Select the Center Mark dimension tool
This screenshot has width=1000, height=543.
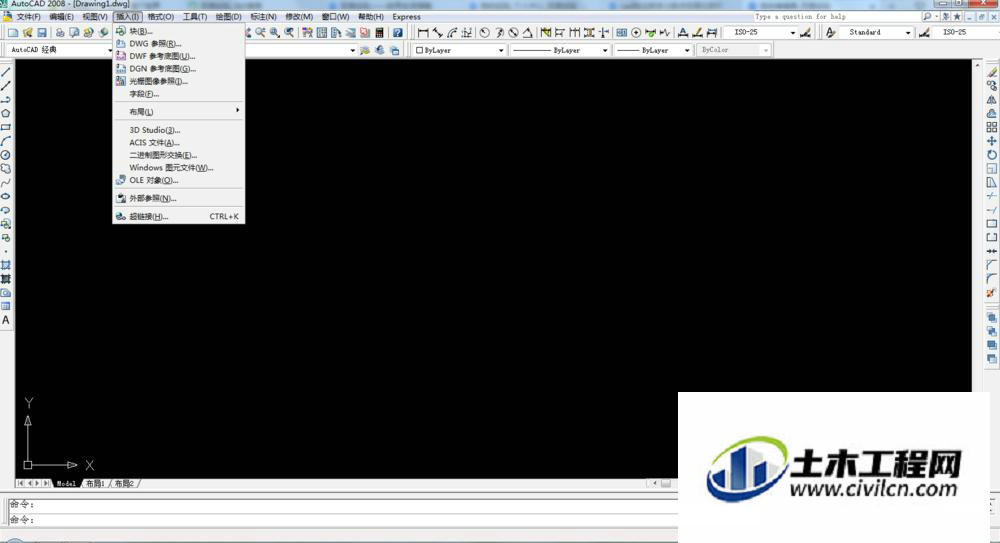pyautogui.click(x=636, y=32)
